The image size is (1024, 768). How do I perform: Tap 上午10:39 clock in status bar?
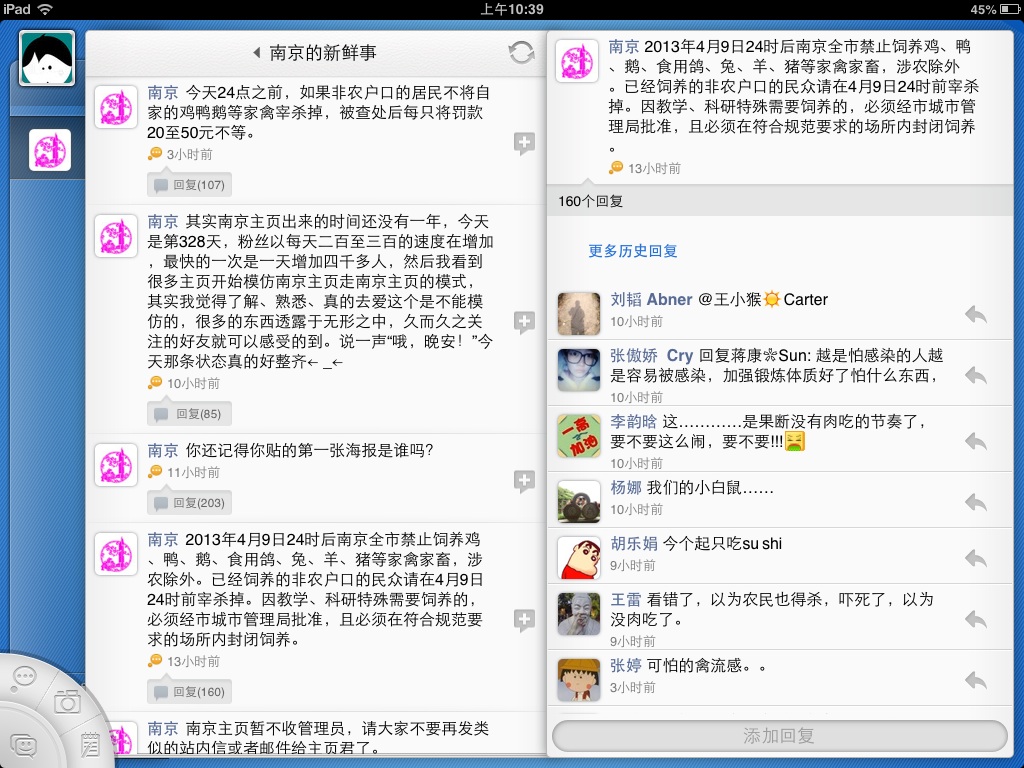[511, 9]
